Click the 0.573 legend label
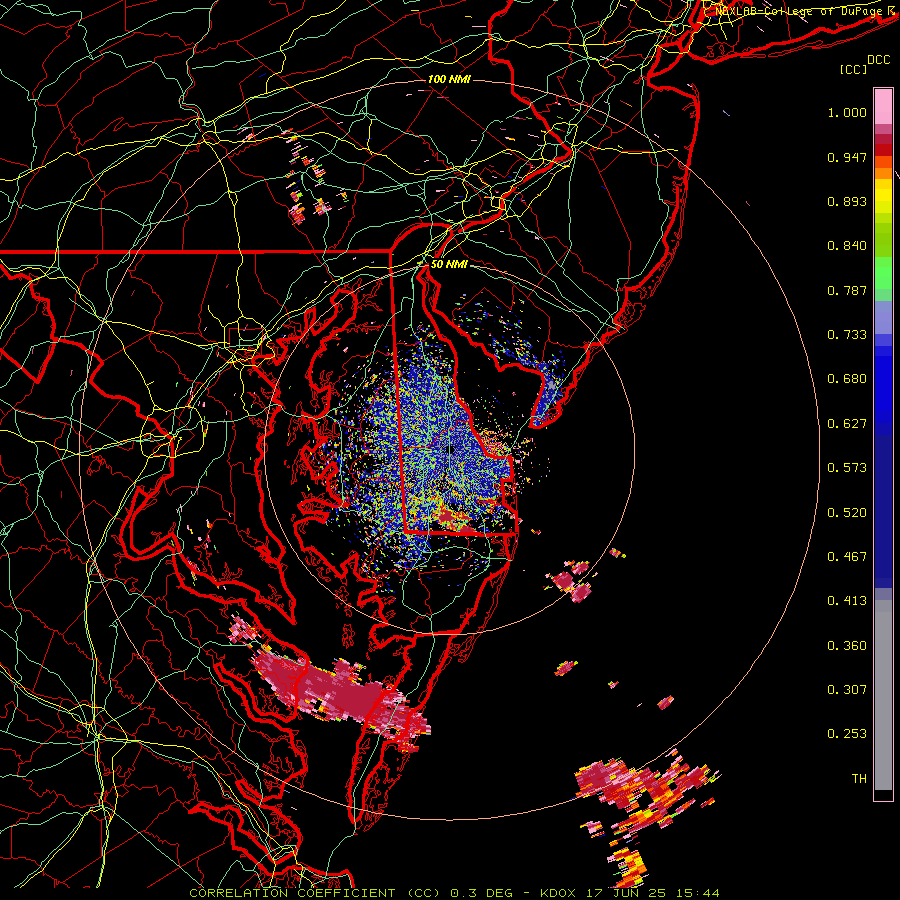900x900 pixels. pyautogui.click(x=847, y=468)
